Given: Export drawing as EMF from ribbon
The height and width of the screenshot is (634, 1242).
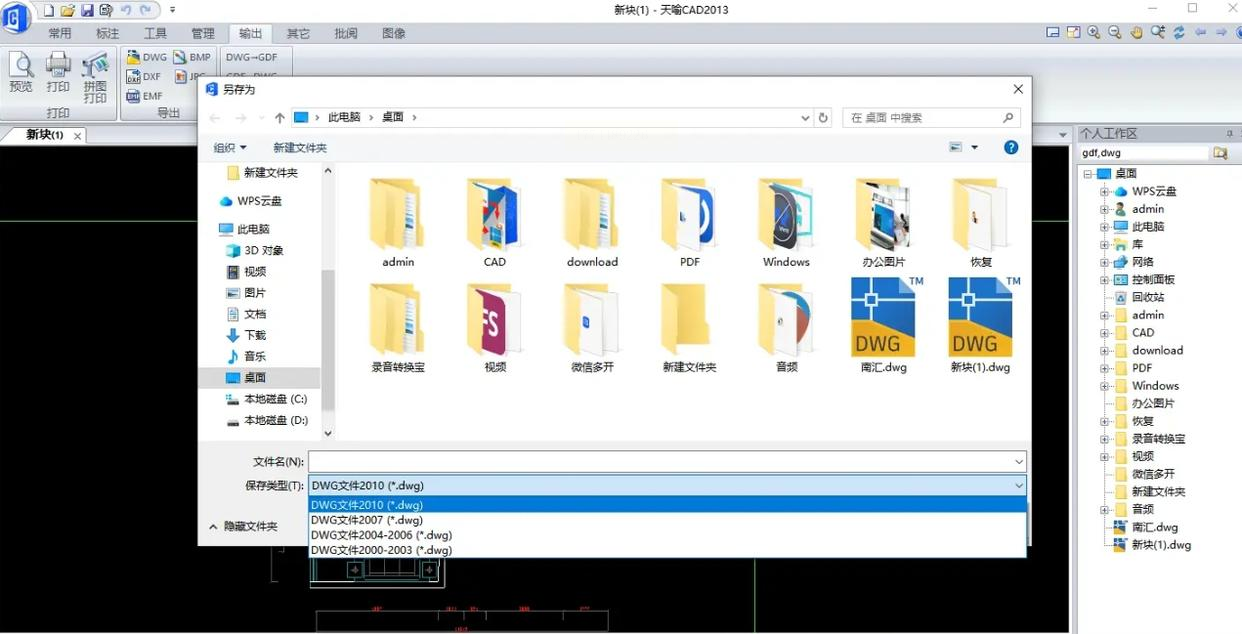Looking at the screenshot, I should click(x=145, y=96).
